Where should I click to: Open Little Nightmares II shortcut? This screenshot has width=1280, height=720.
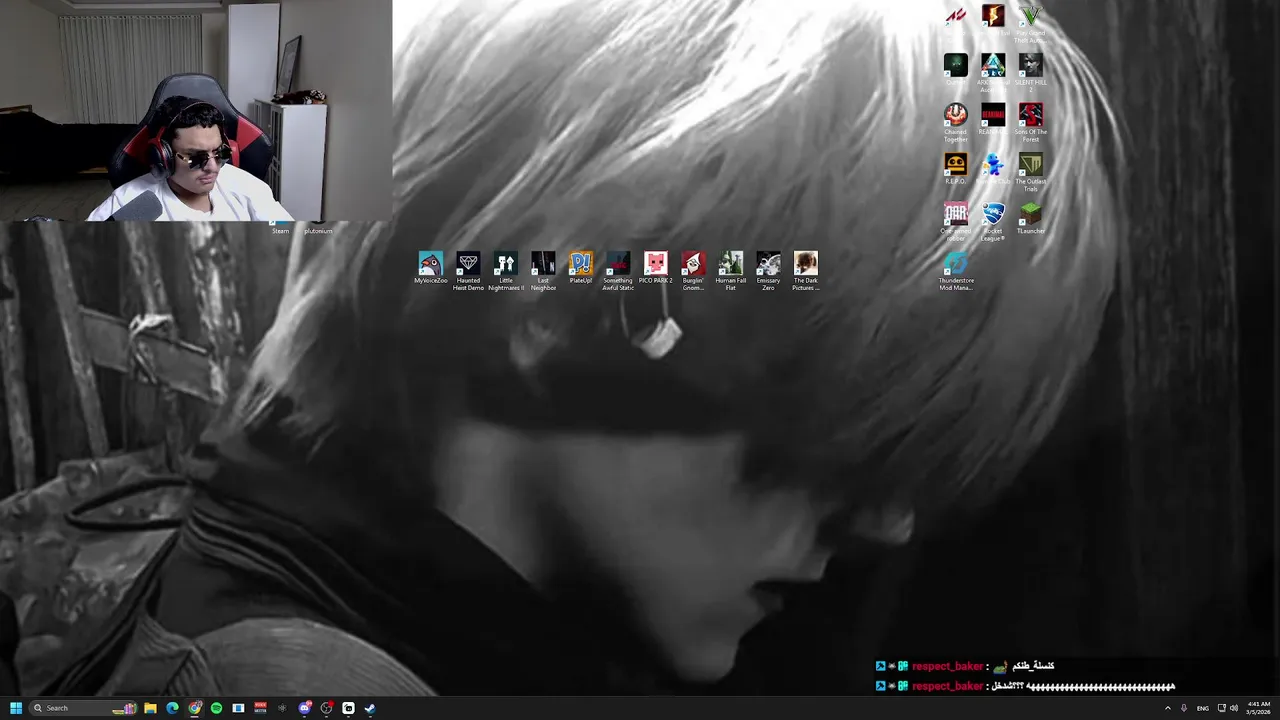pos(506,270)
